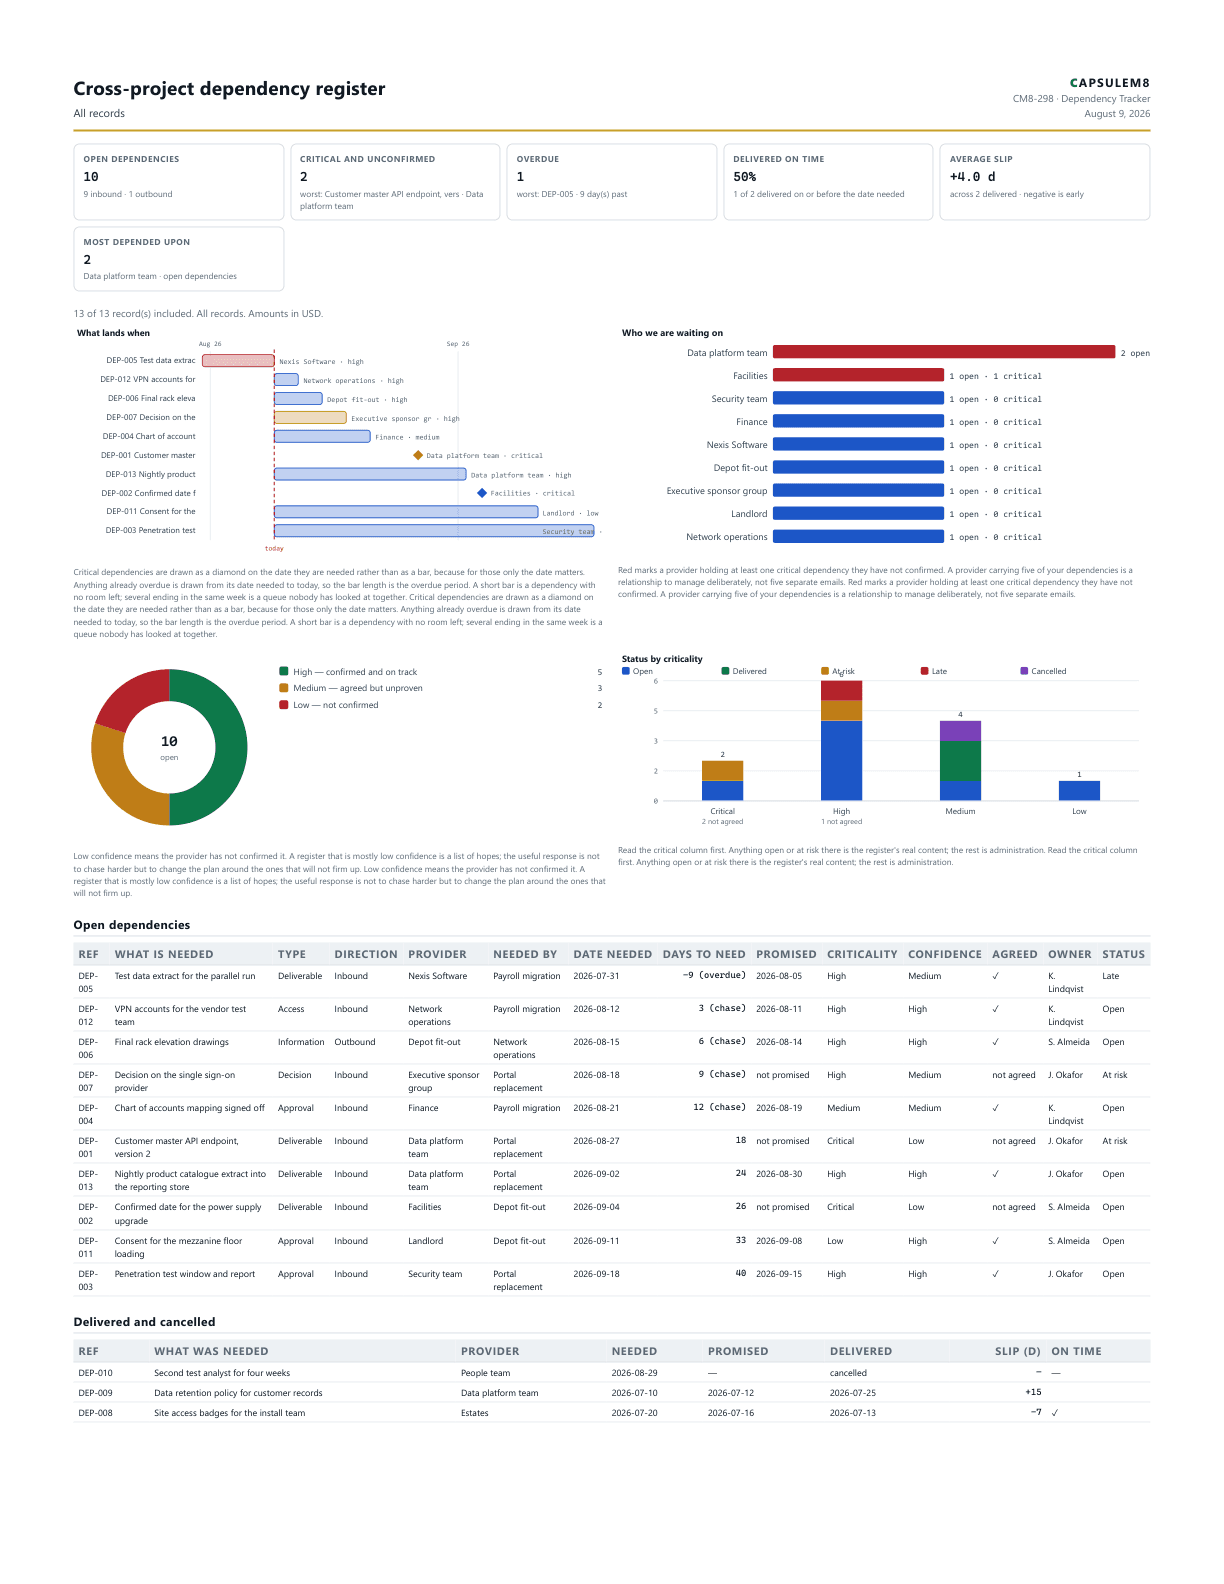Sort by the Days to Need column header
This screenshot has width=1224, height=1584.
click(704, 954)
